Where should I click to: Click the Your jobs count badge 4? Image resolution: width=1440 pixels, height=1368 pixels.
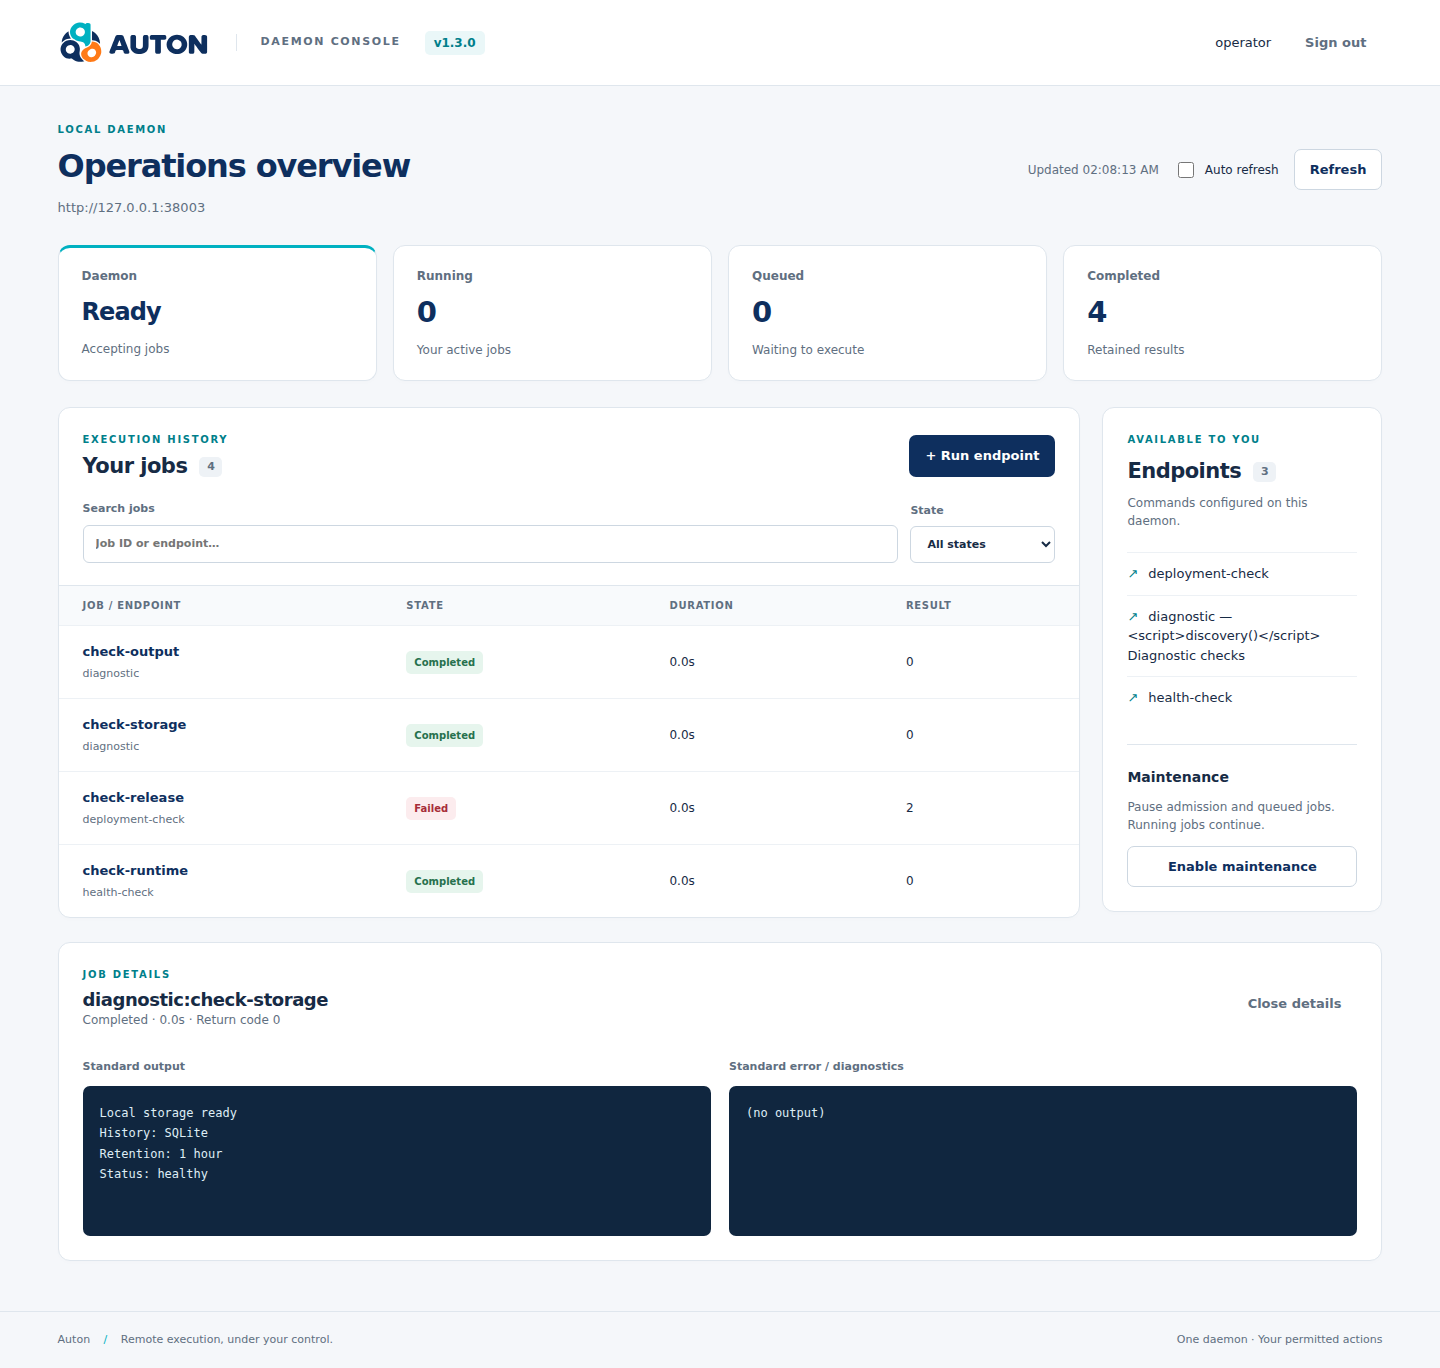(210, 466)
